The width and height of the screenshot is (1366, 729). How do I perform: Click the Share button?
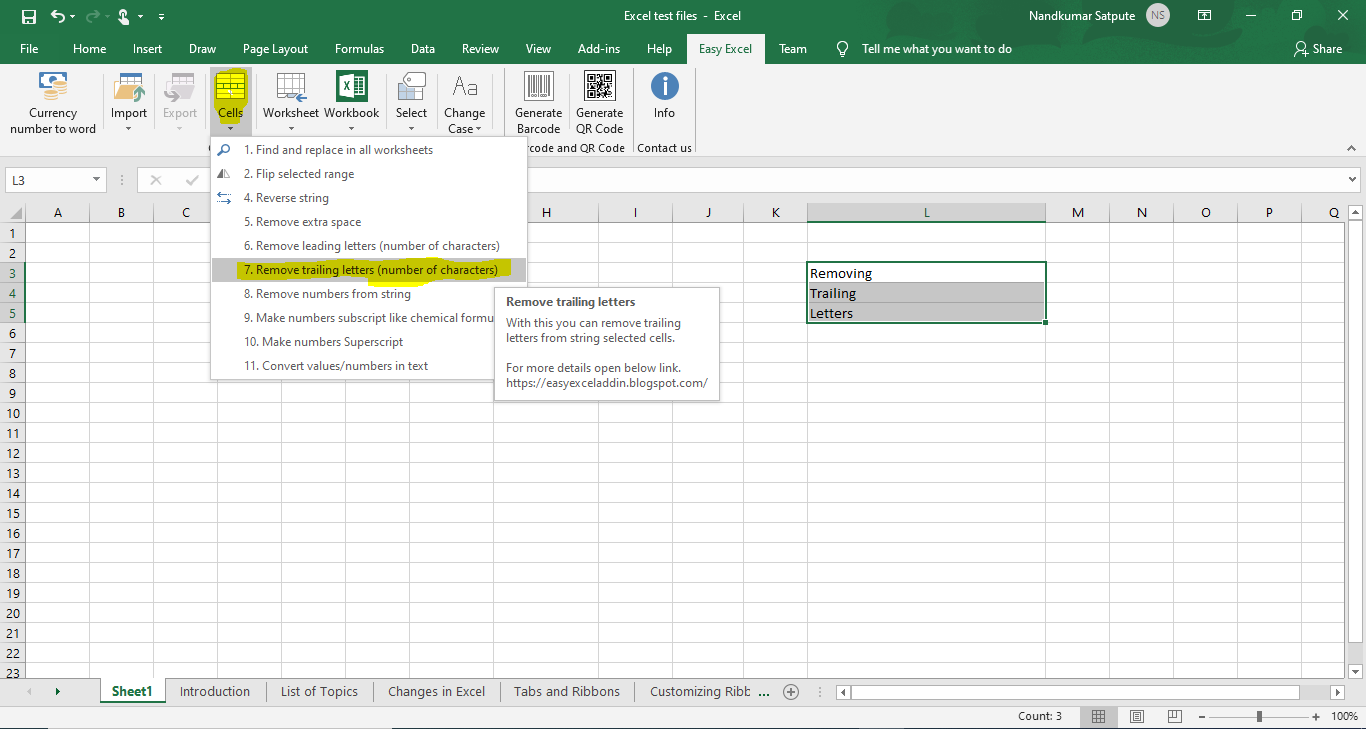[1318, 48]
